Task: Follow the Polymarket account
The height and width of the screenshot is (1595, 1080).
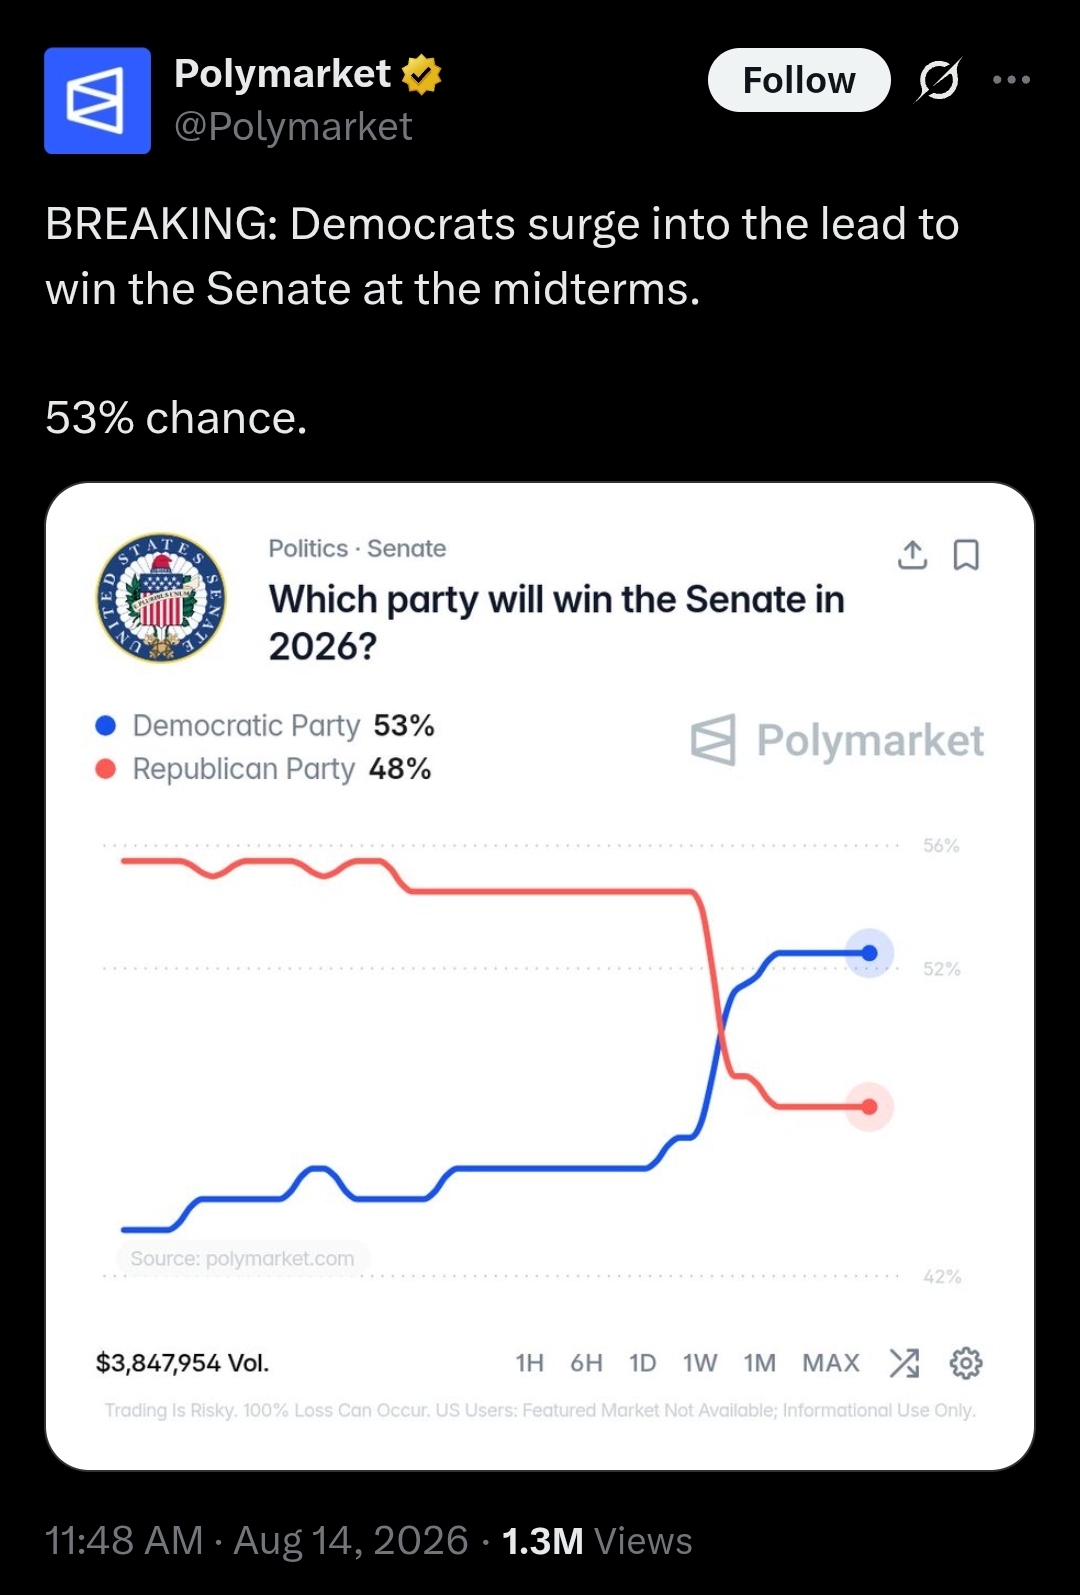Action: pos(799,80)
